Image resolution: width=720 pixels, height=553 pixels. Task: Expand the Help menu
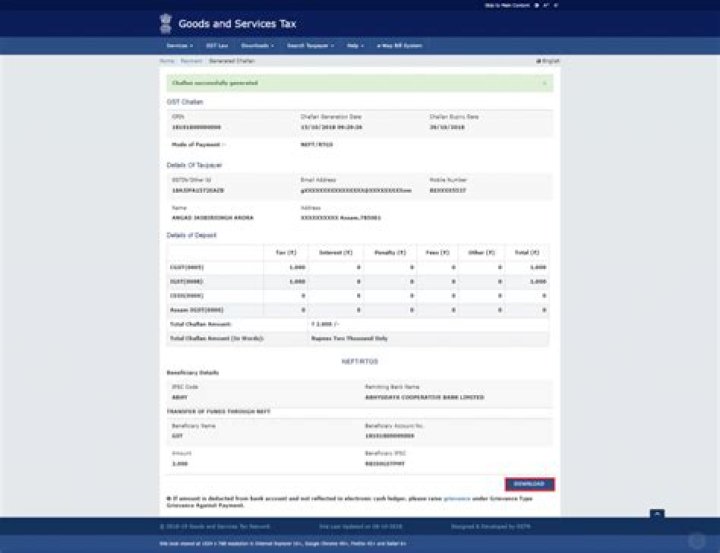(354, 46)
